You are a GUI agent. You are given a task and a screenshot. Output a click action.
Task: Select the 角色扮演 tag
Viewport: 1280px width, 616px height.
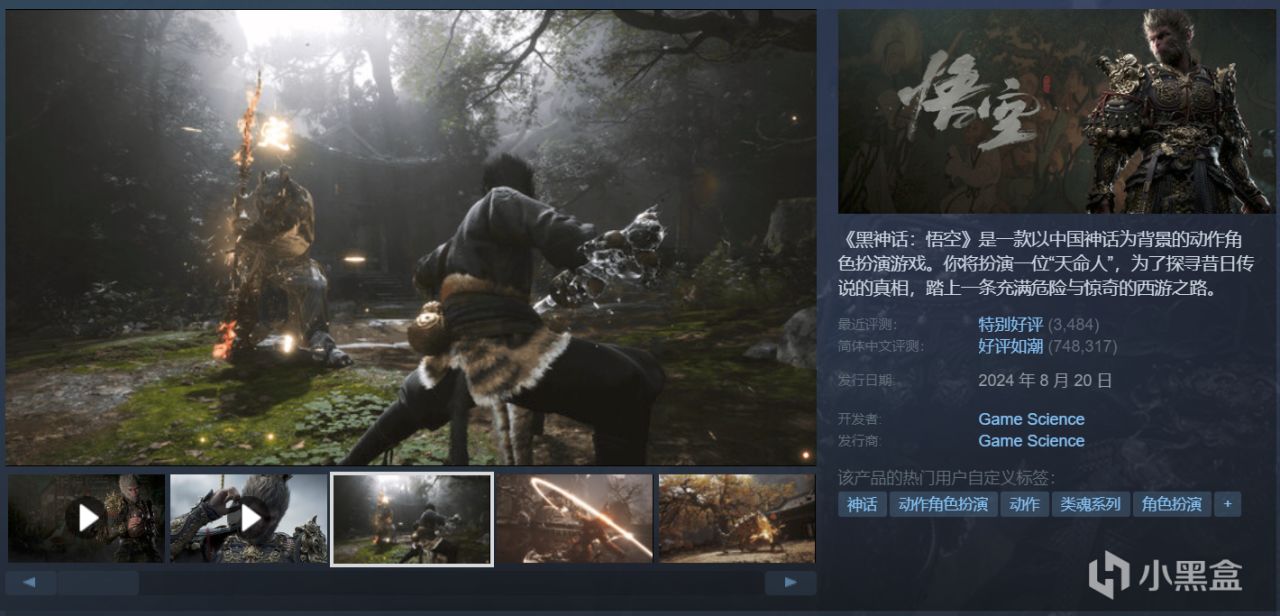(1172, 504)
